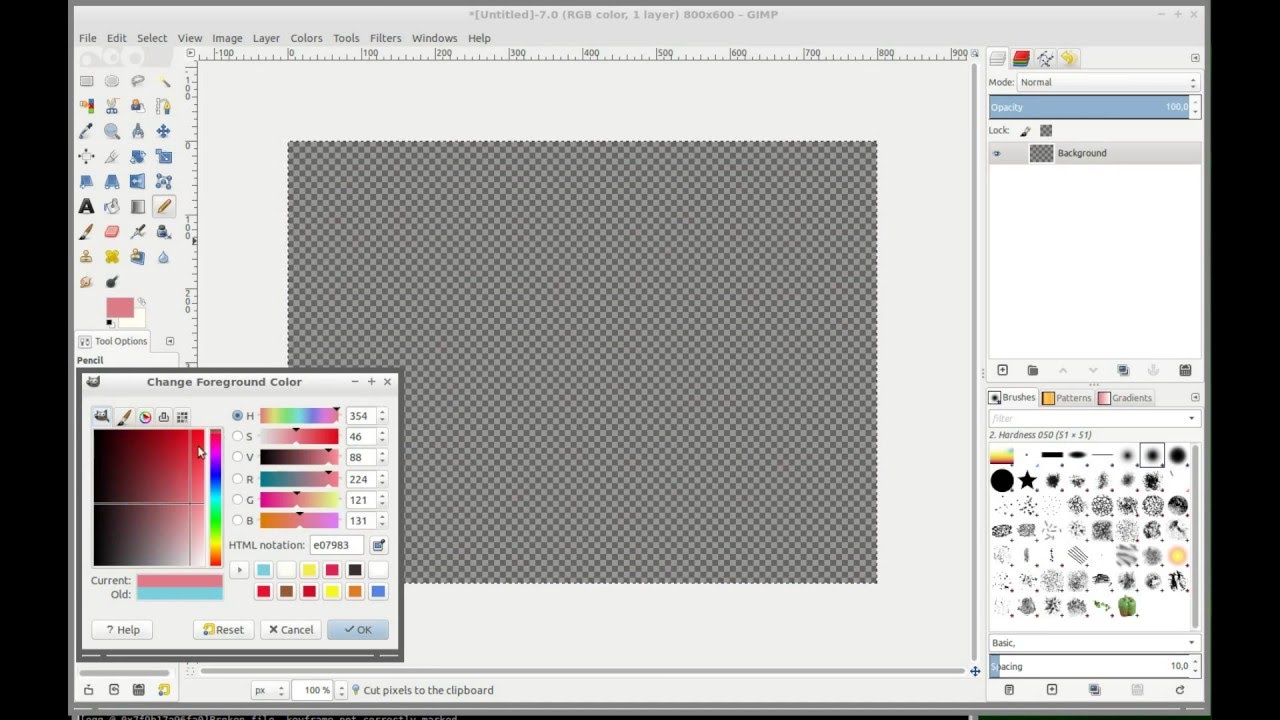Select the Background layer thumbnail

pyautogui.click(x=1041, y=153)
